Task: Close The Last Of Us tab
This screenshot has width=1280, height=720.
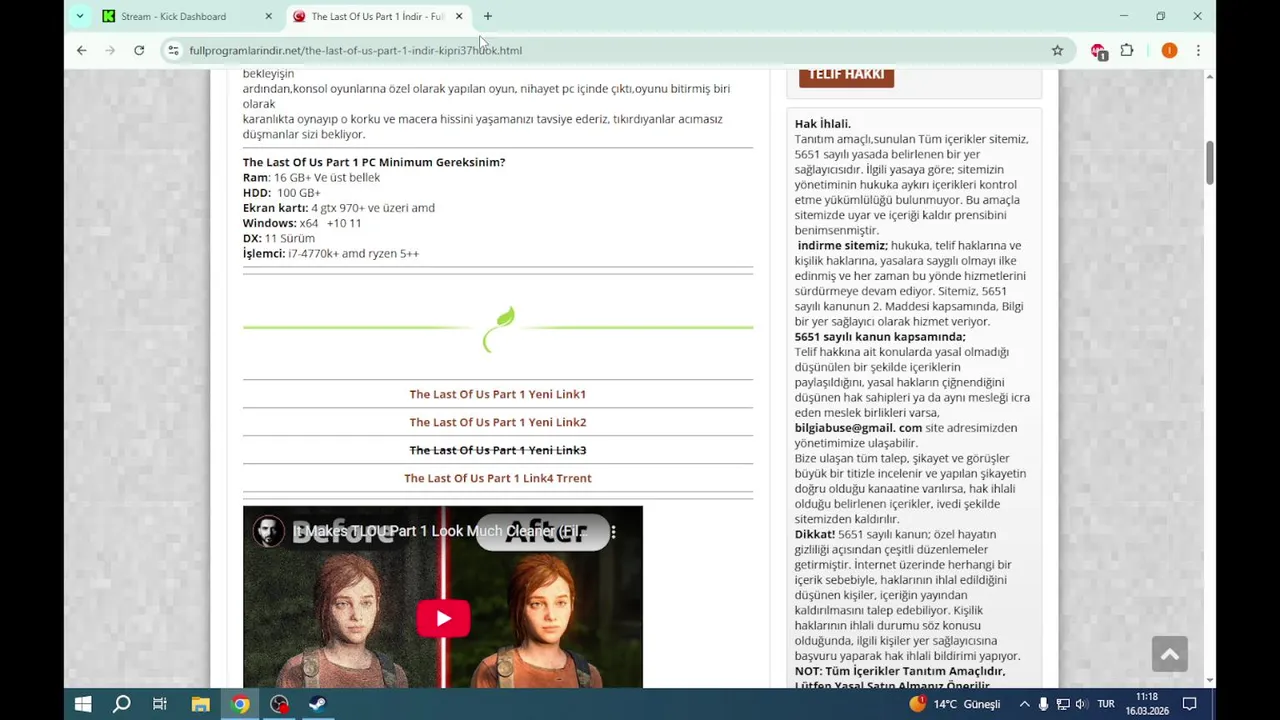Action: pos(459,16)
